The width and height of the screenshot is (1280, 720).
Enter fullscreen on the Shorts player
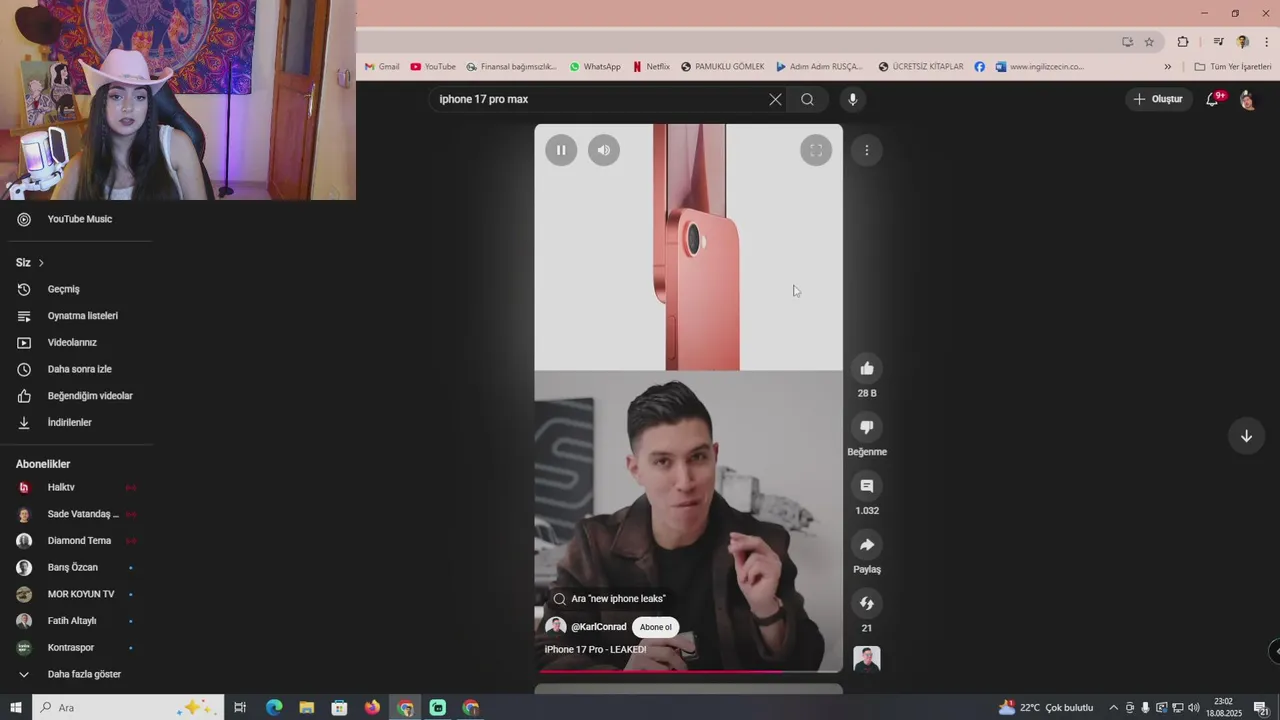816,150
